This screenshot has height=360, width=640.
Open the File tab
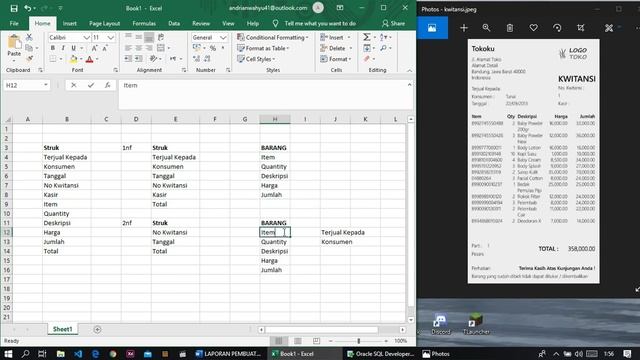[14, 23]
